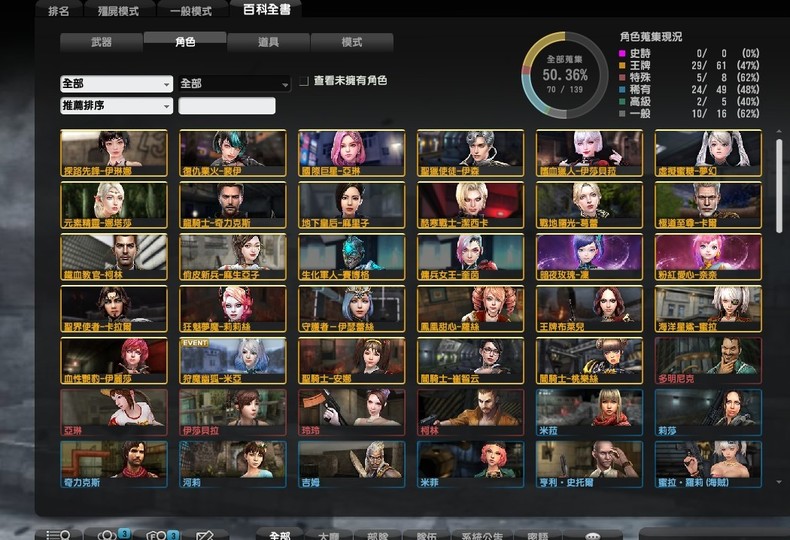Tick the 查看未擁有角色 checkbox
Viewport: 790px width, 540px height.
click(x=304, y=81)
